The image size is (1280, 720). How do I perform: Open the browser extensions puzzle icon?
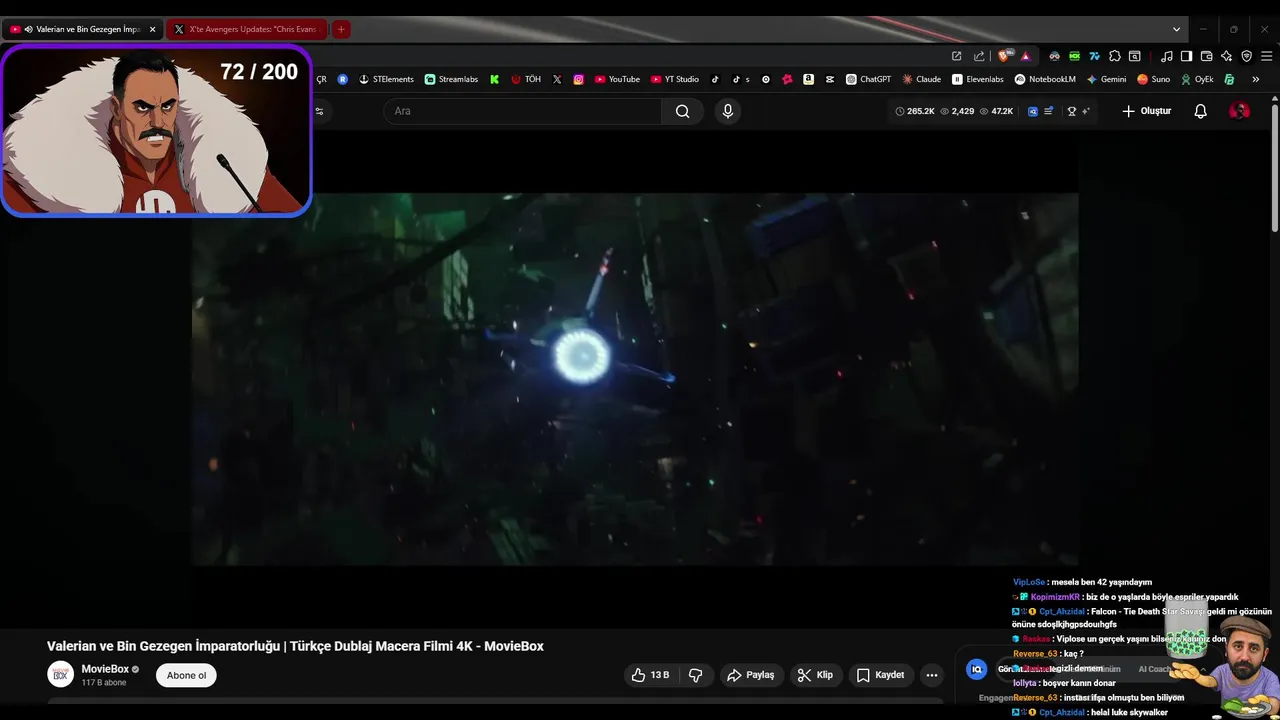pos(1115,56)
